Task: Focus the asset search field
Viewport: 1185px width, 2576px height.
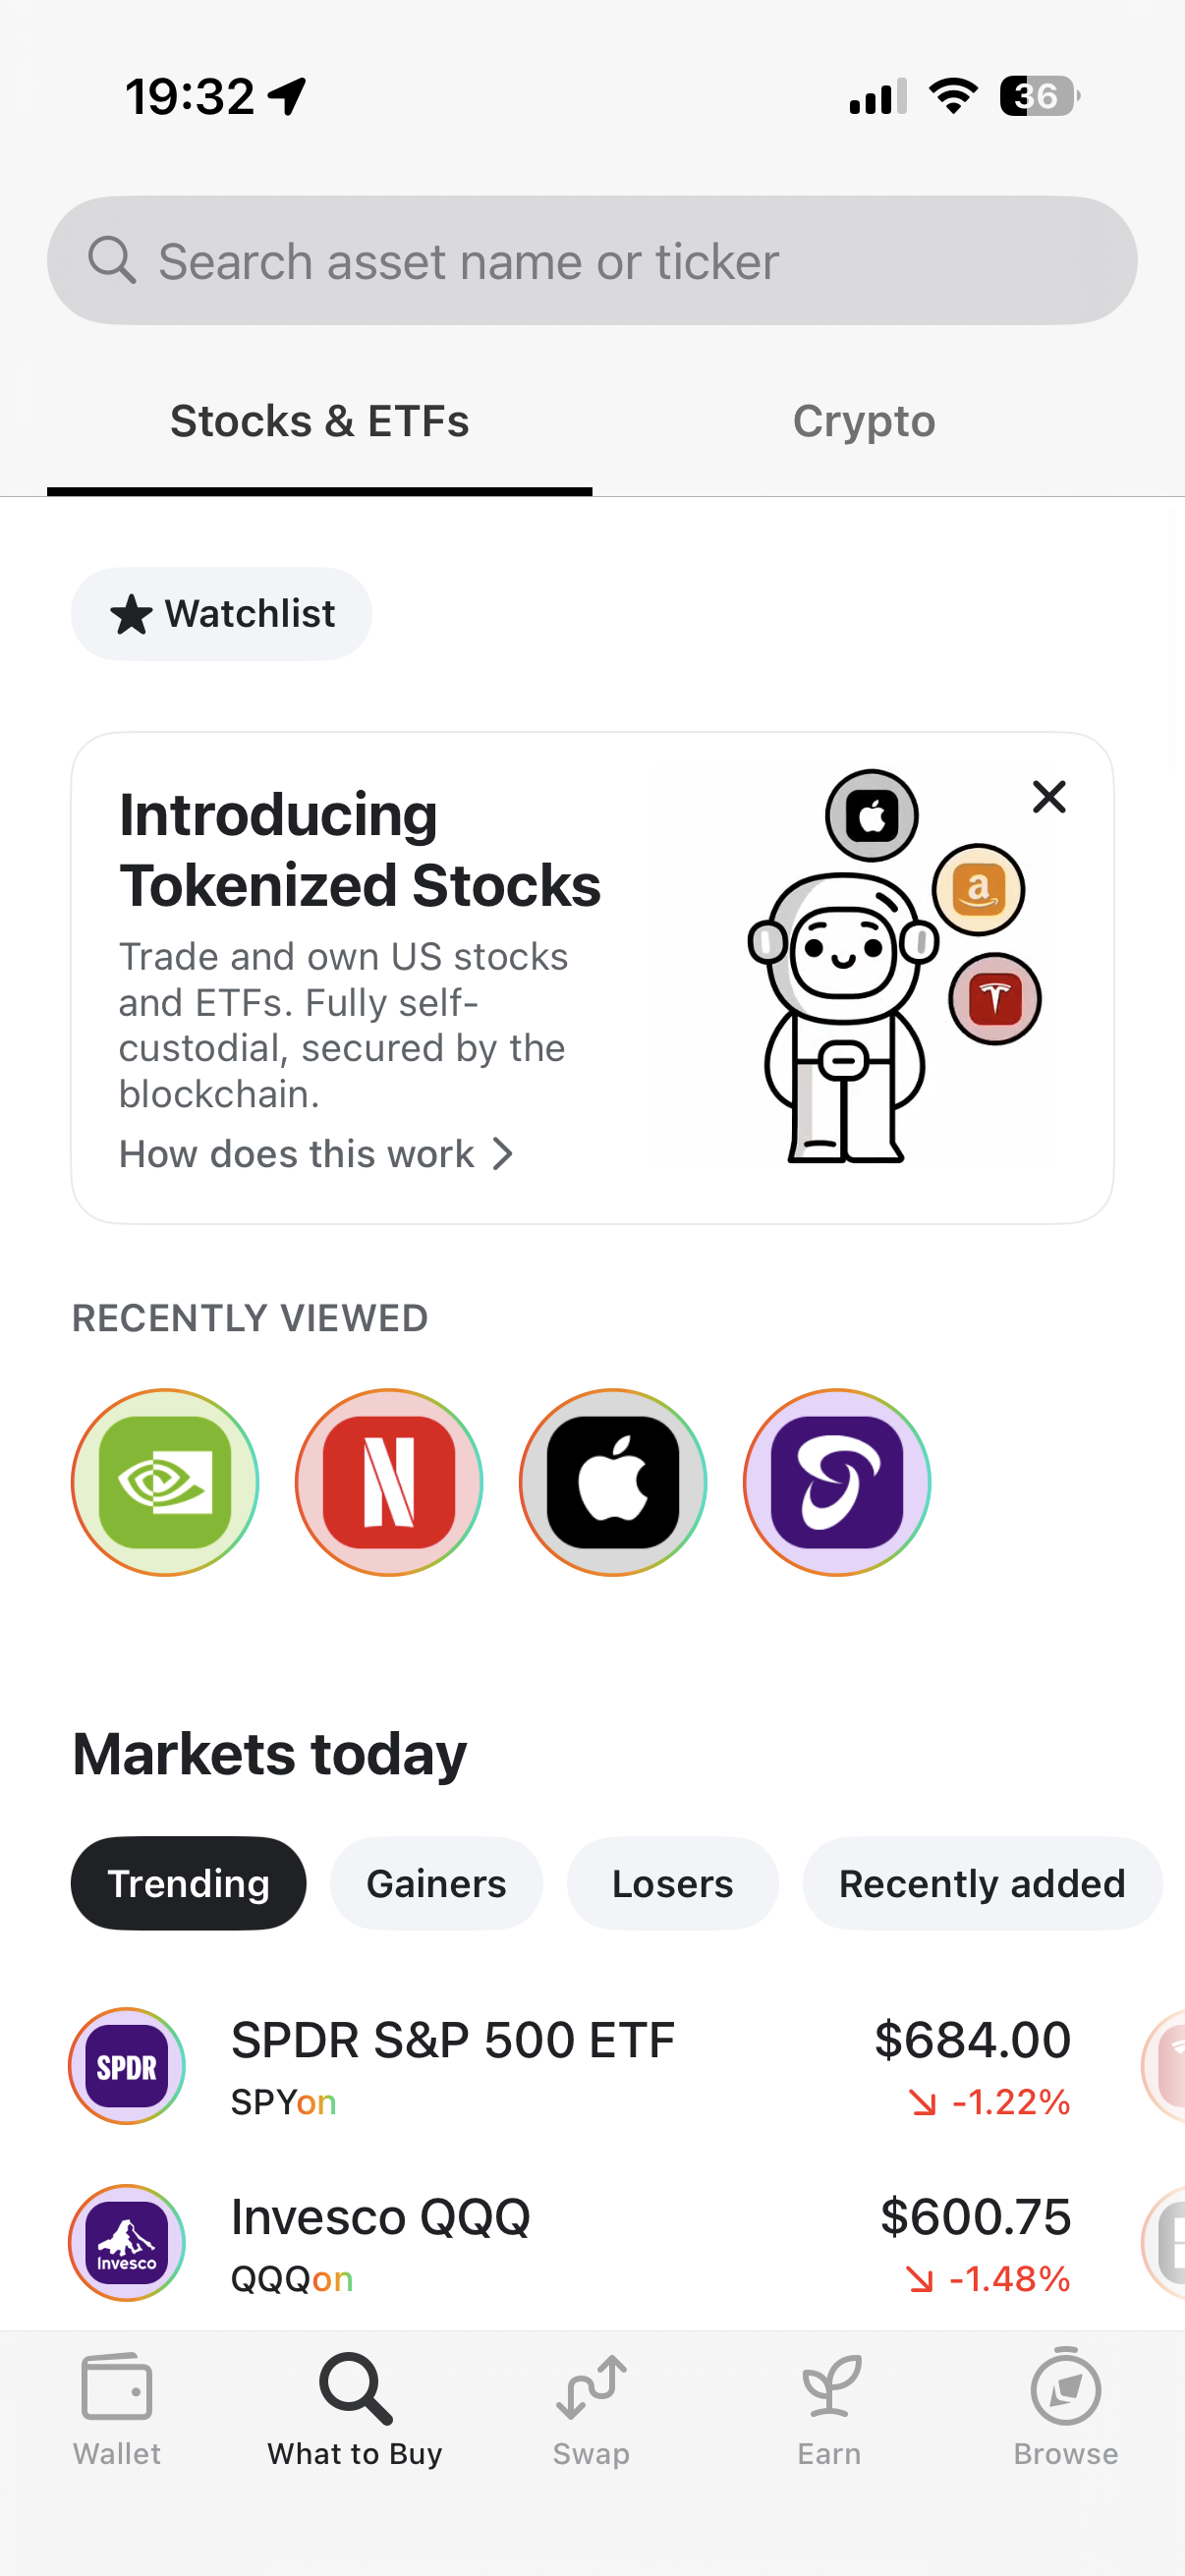Action: click(592, 261)
